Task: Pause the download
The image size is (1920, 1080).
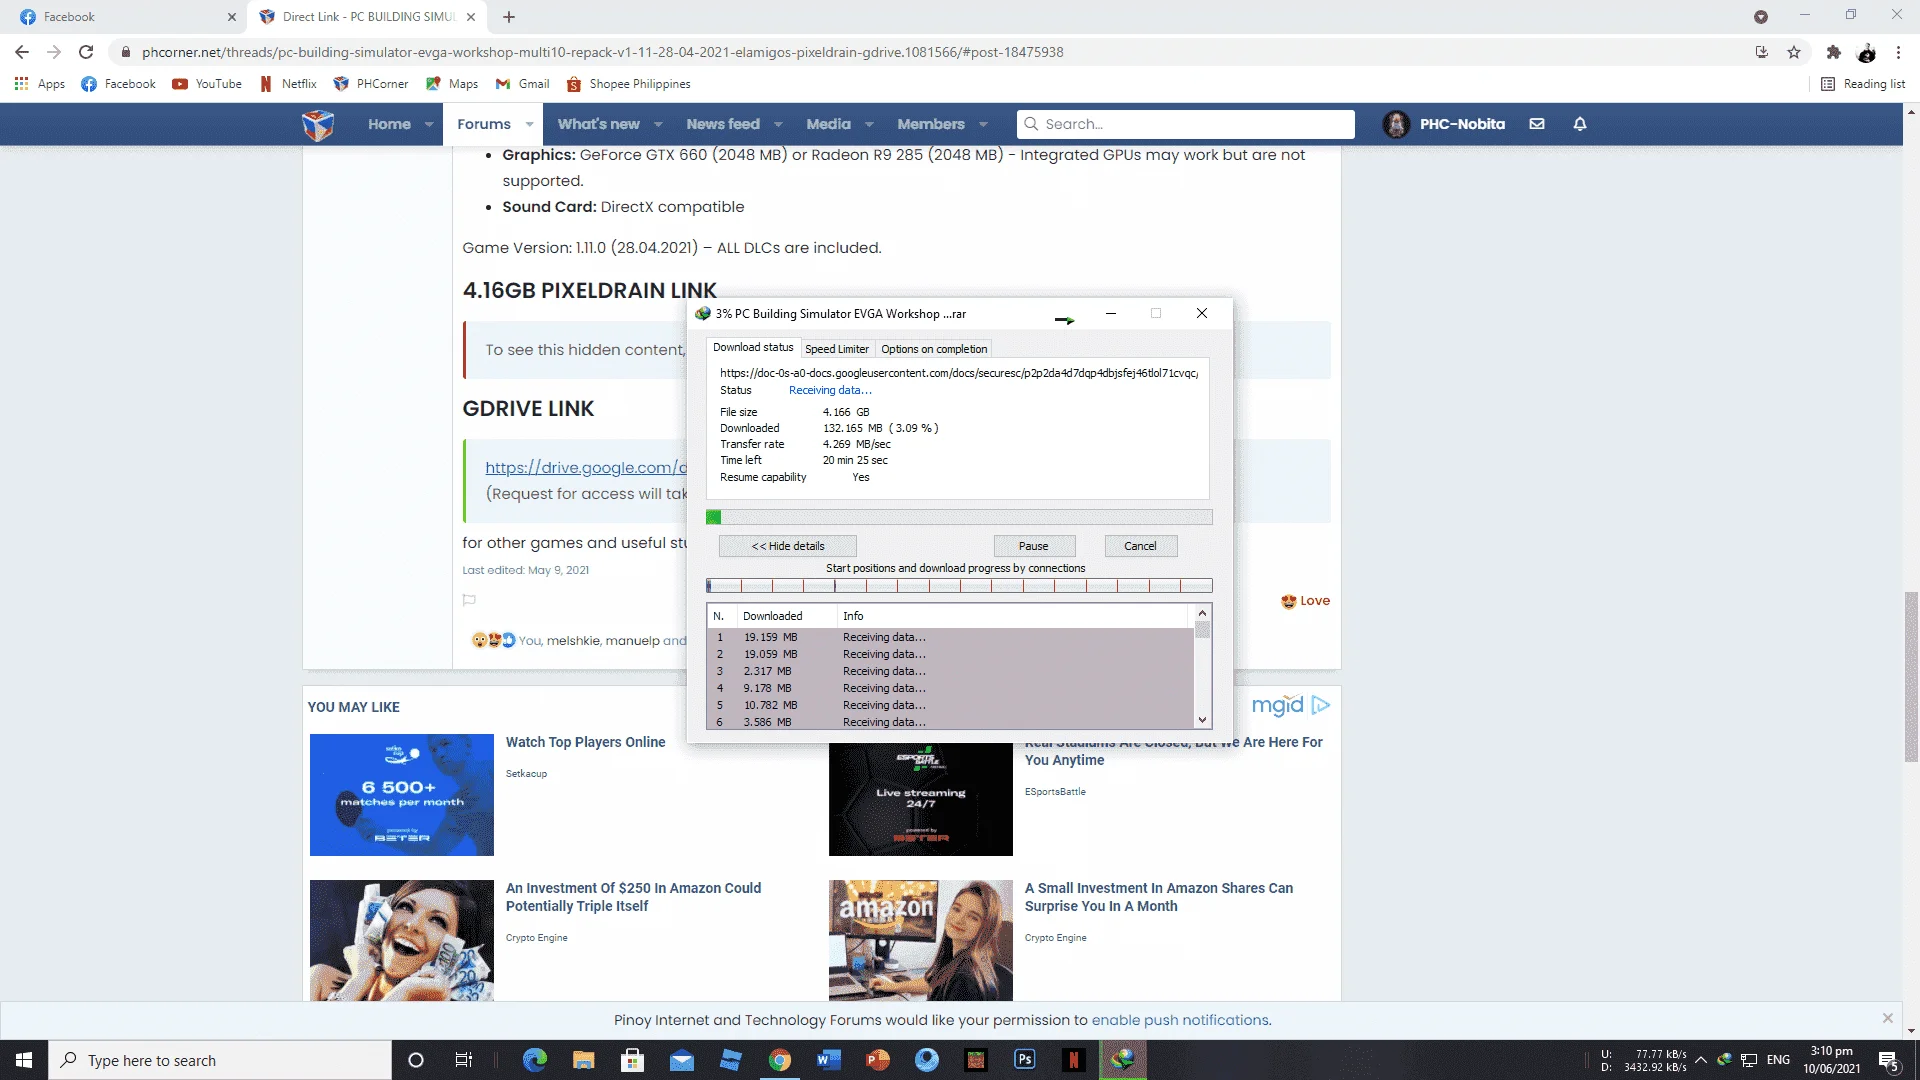Action: tap(1034, 546)
